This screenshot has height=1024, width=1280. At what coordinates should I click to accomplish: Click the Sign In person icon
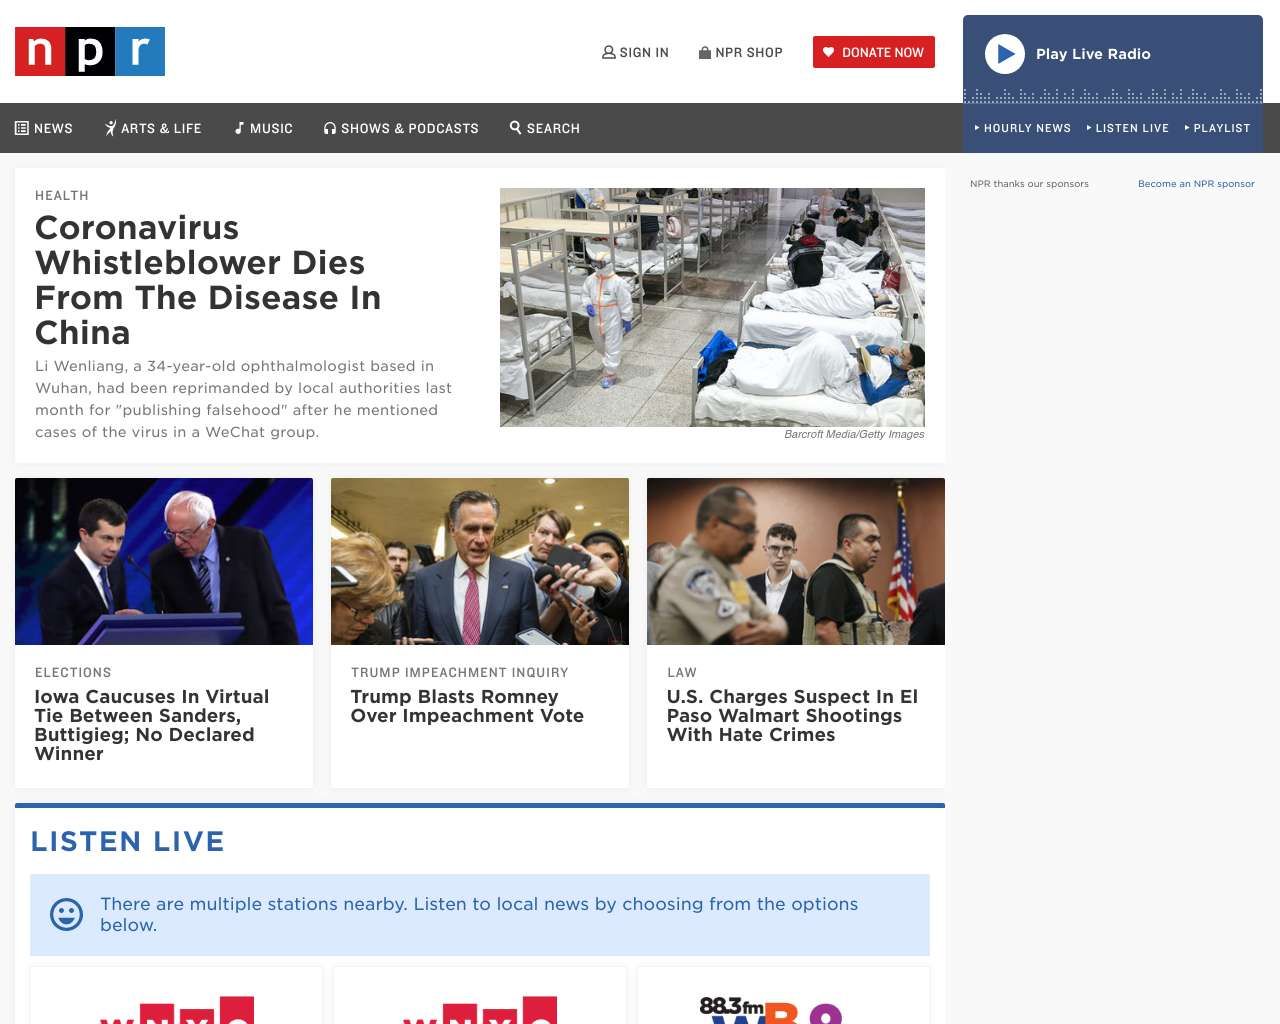click(608, 52)
